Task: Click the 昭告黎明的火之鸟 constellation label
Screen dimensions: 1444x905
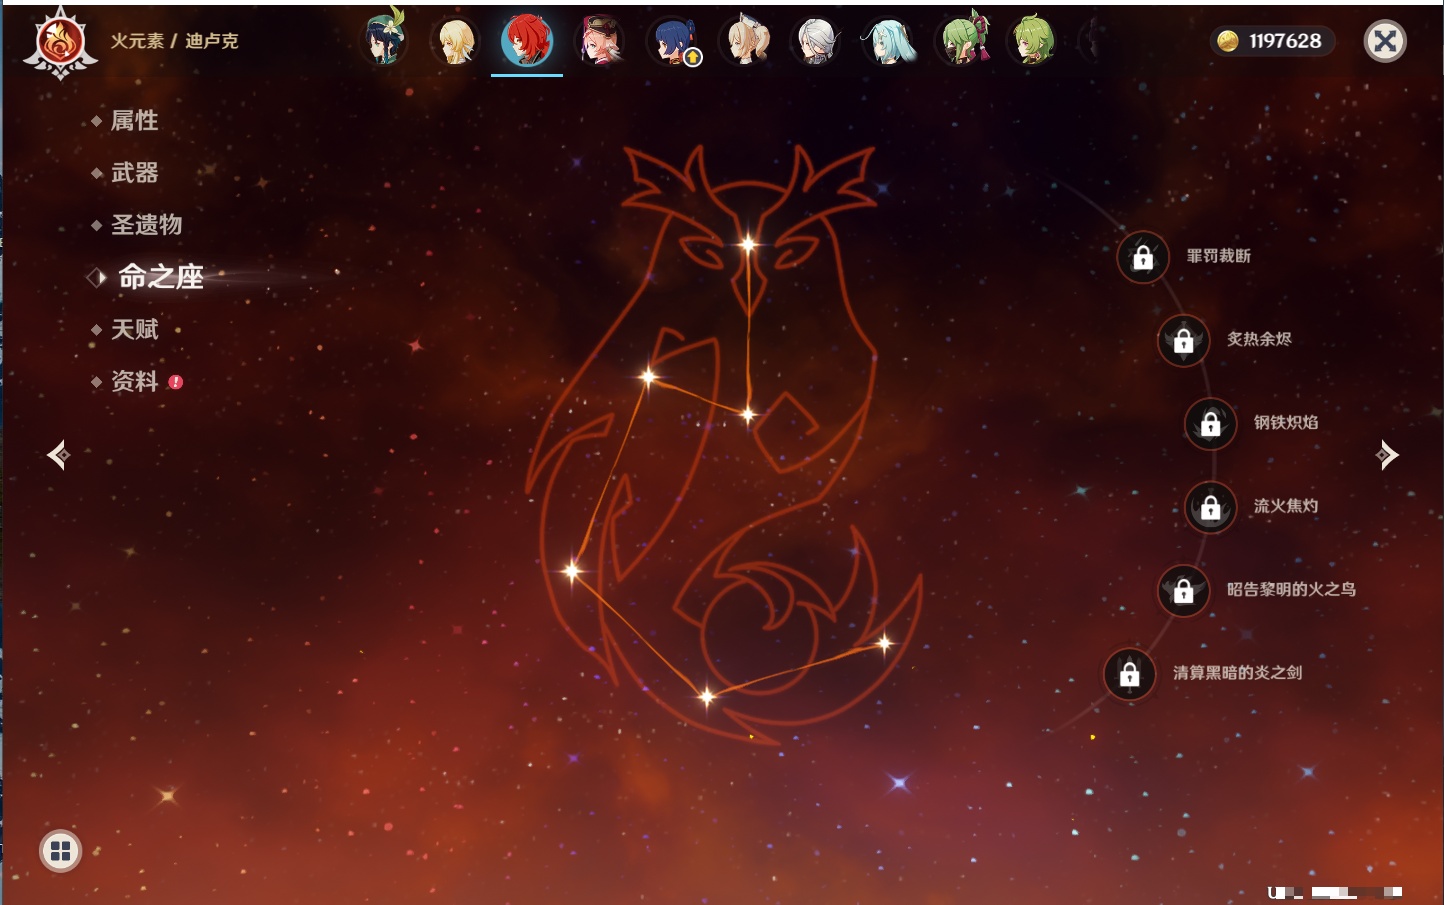Action: (x=1291, y=589)
